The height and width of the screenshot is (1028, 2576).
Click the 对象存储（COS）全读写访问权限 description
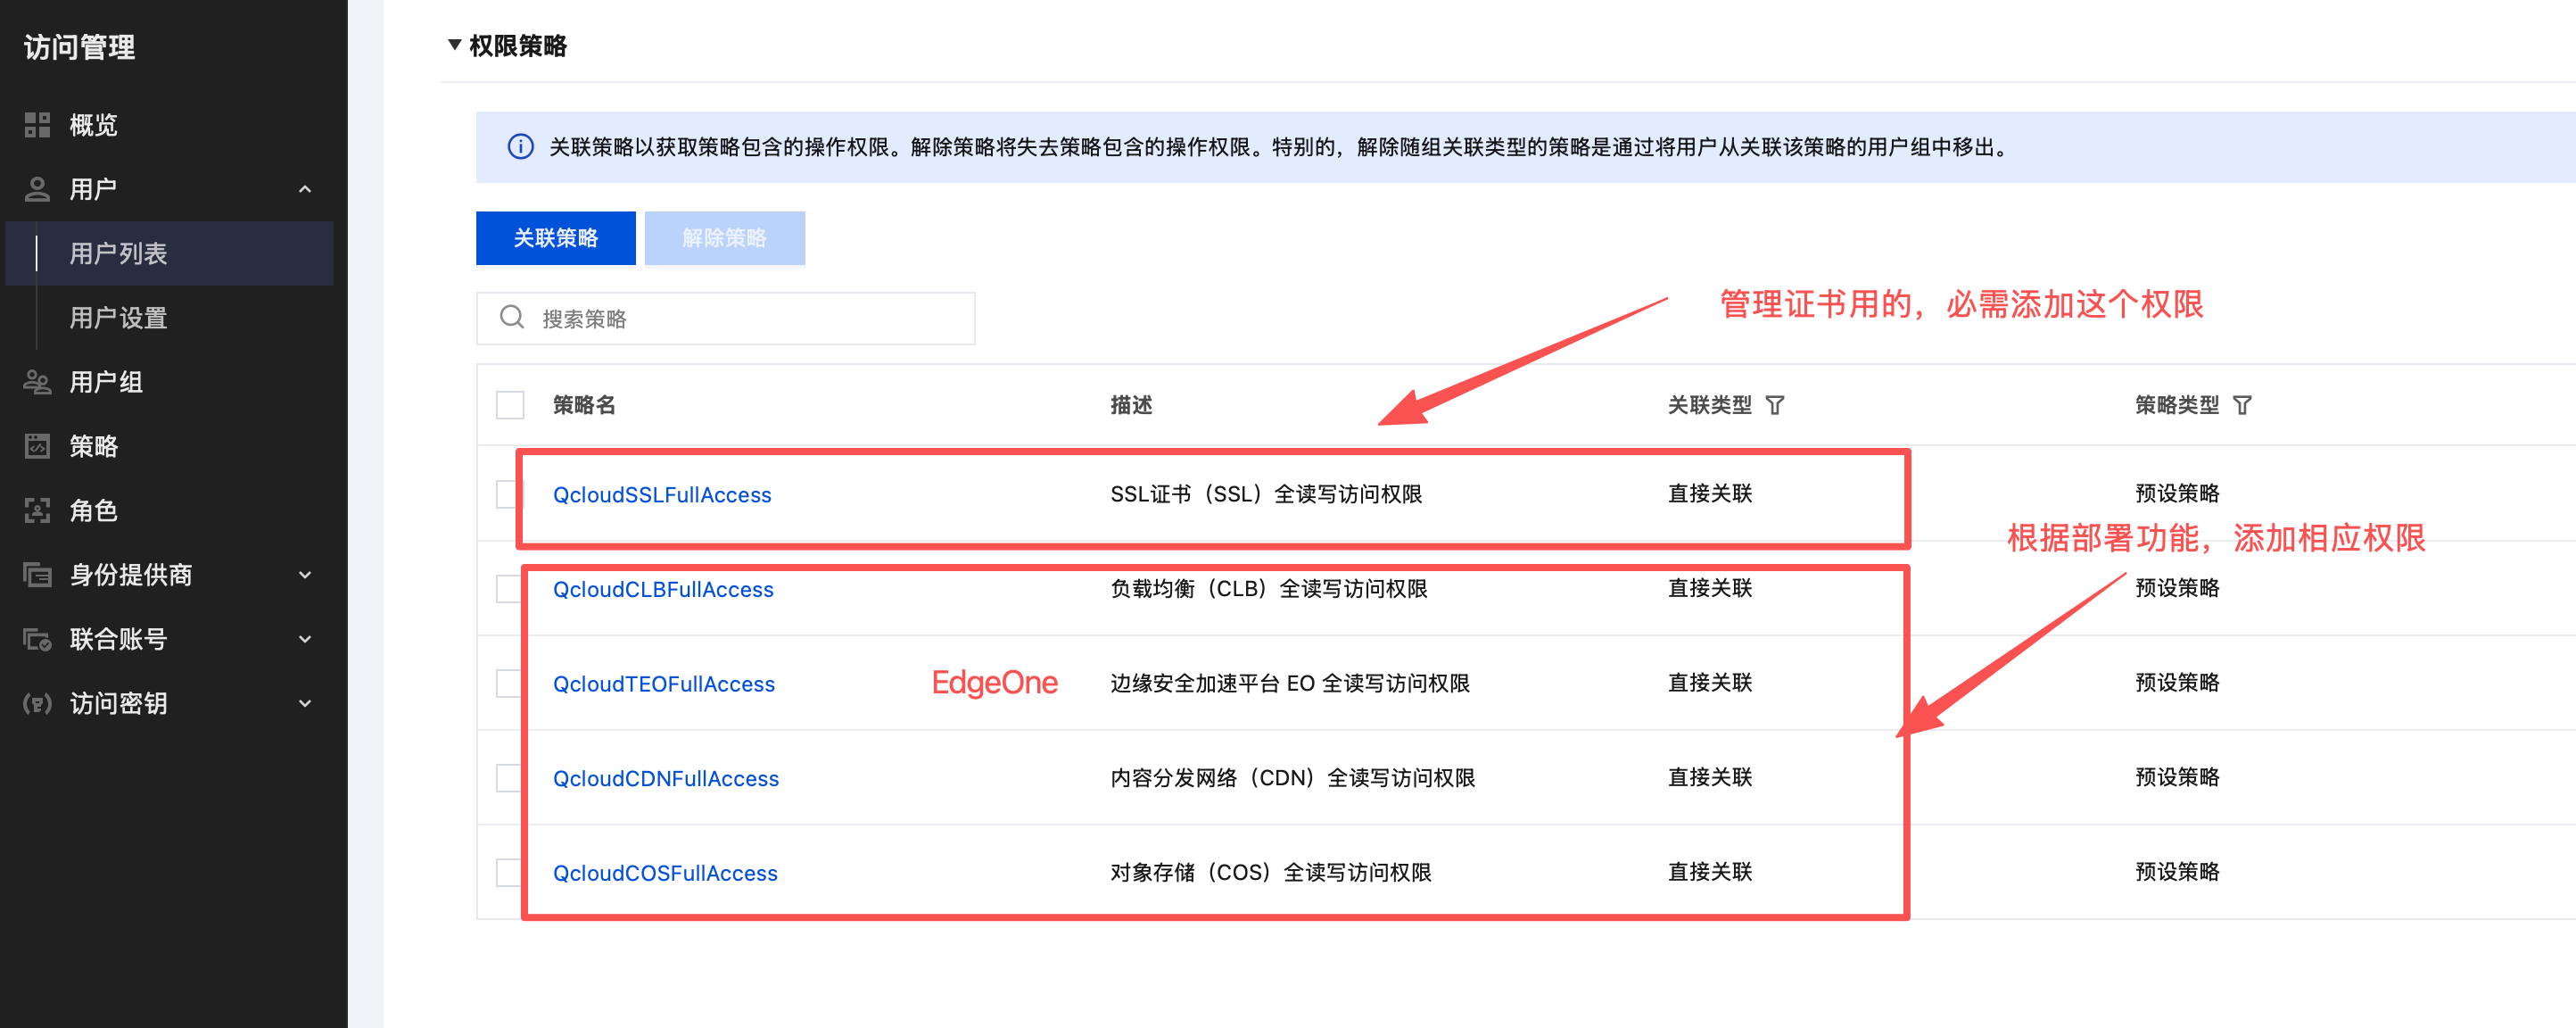(x=1271, y=872)
